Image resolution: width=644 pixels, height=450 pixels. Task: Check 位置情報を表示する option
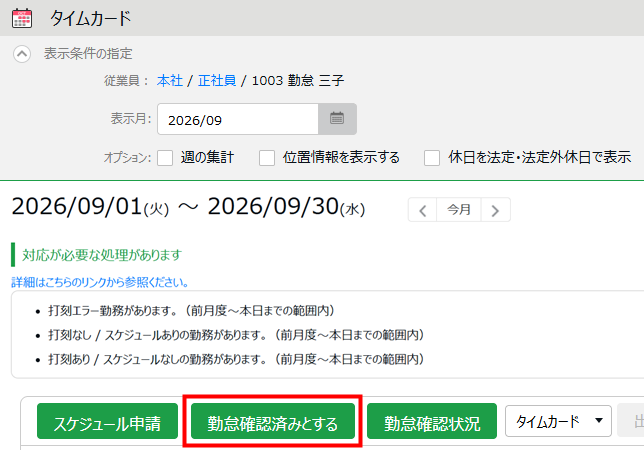(x=267, y=158)
